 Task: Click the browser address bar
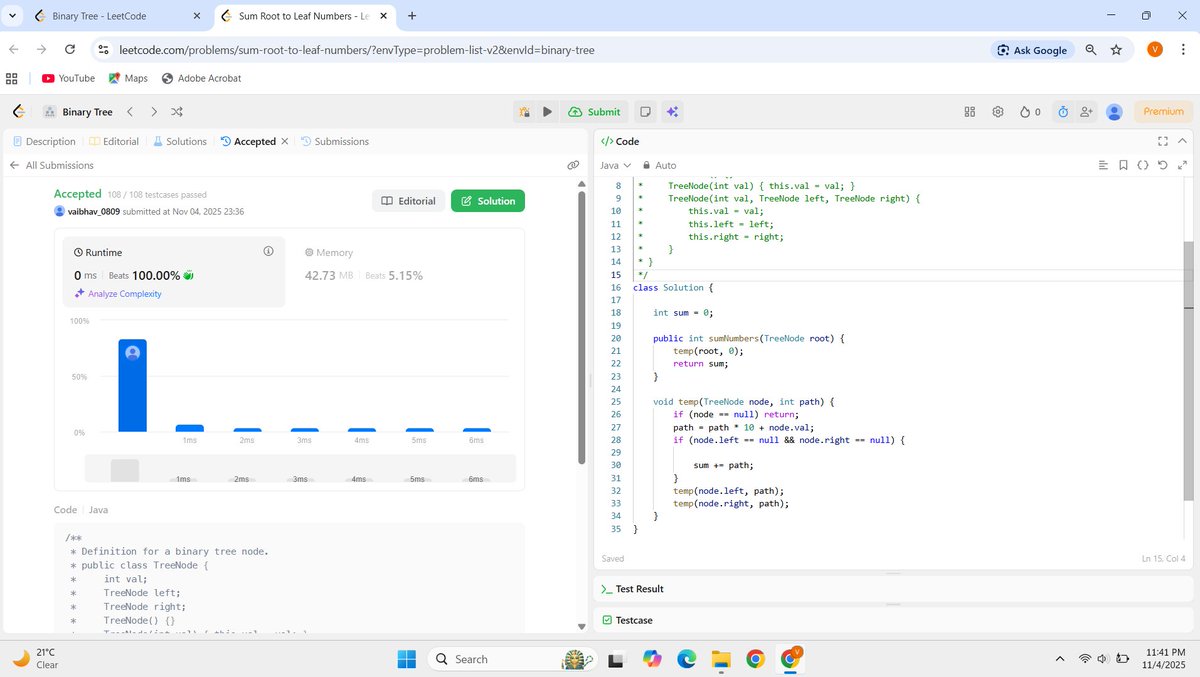540,50
